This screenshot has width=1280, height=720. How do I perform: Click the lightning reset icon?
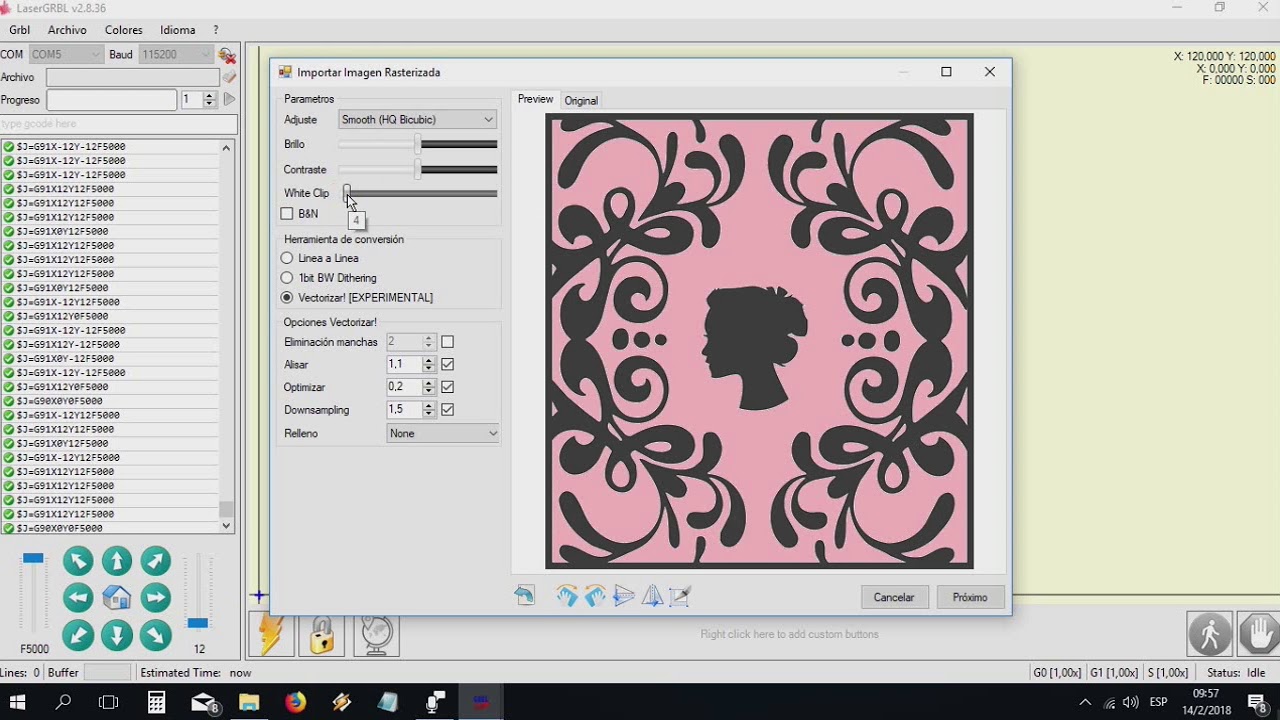click(272, 634)
